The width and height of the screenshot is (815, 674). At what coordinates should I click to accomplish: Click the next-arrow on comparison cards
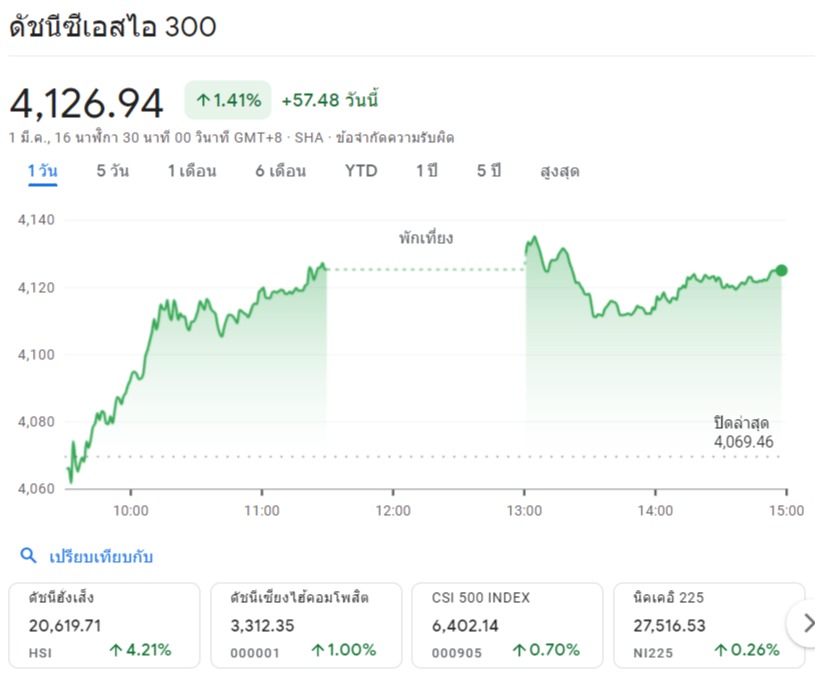click(x=805, y=623)
